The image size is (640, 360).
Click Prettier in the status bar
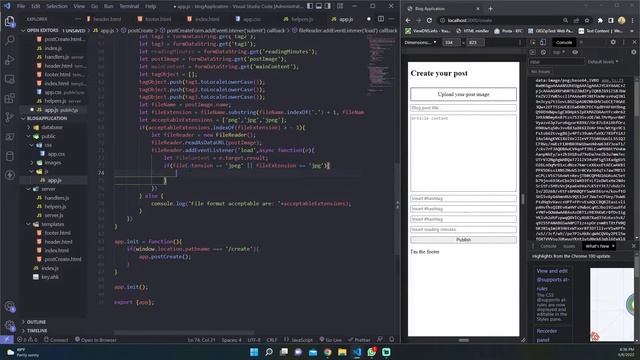click(359, 340)
